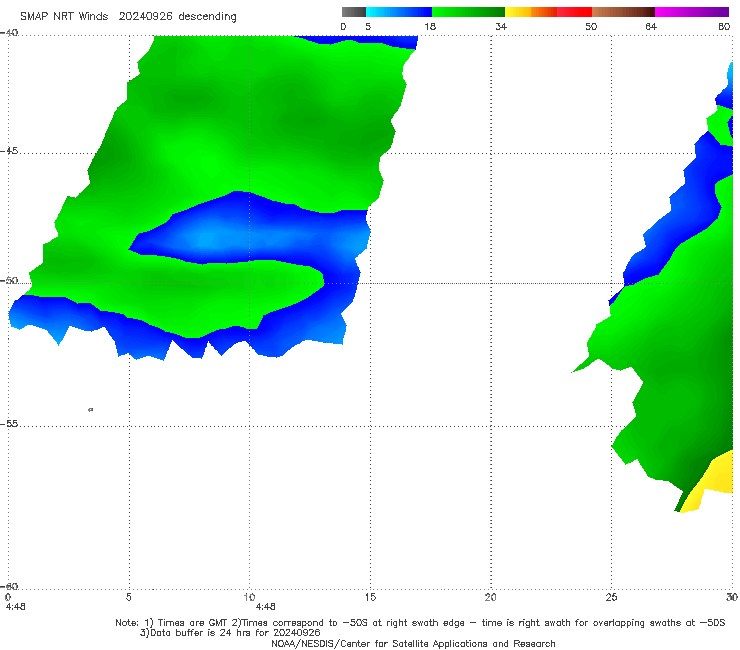The width and height of the screenshot is (740, 650).
Task: Click the magenta 64–80 color bar segment
Action: (x=692, y=12)
